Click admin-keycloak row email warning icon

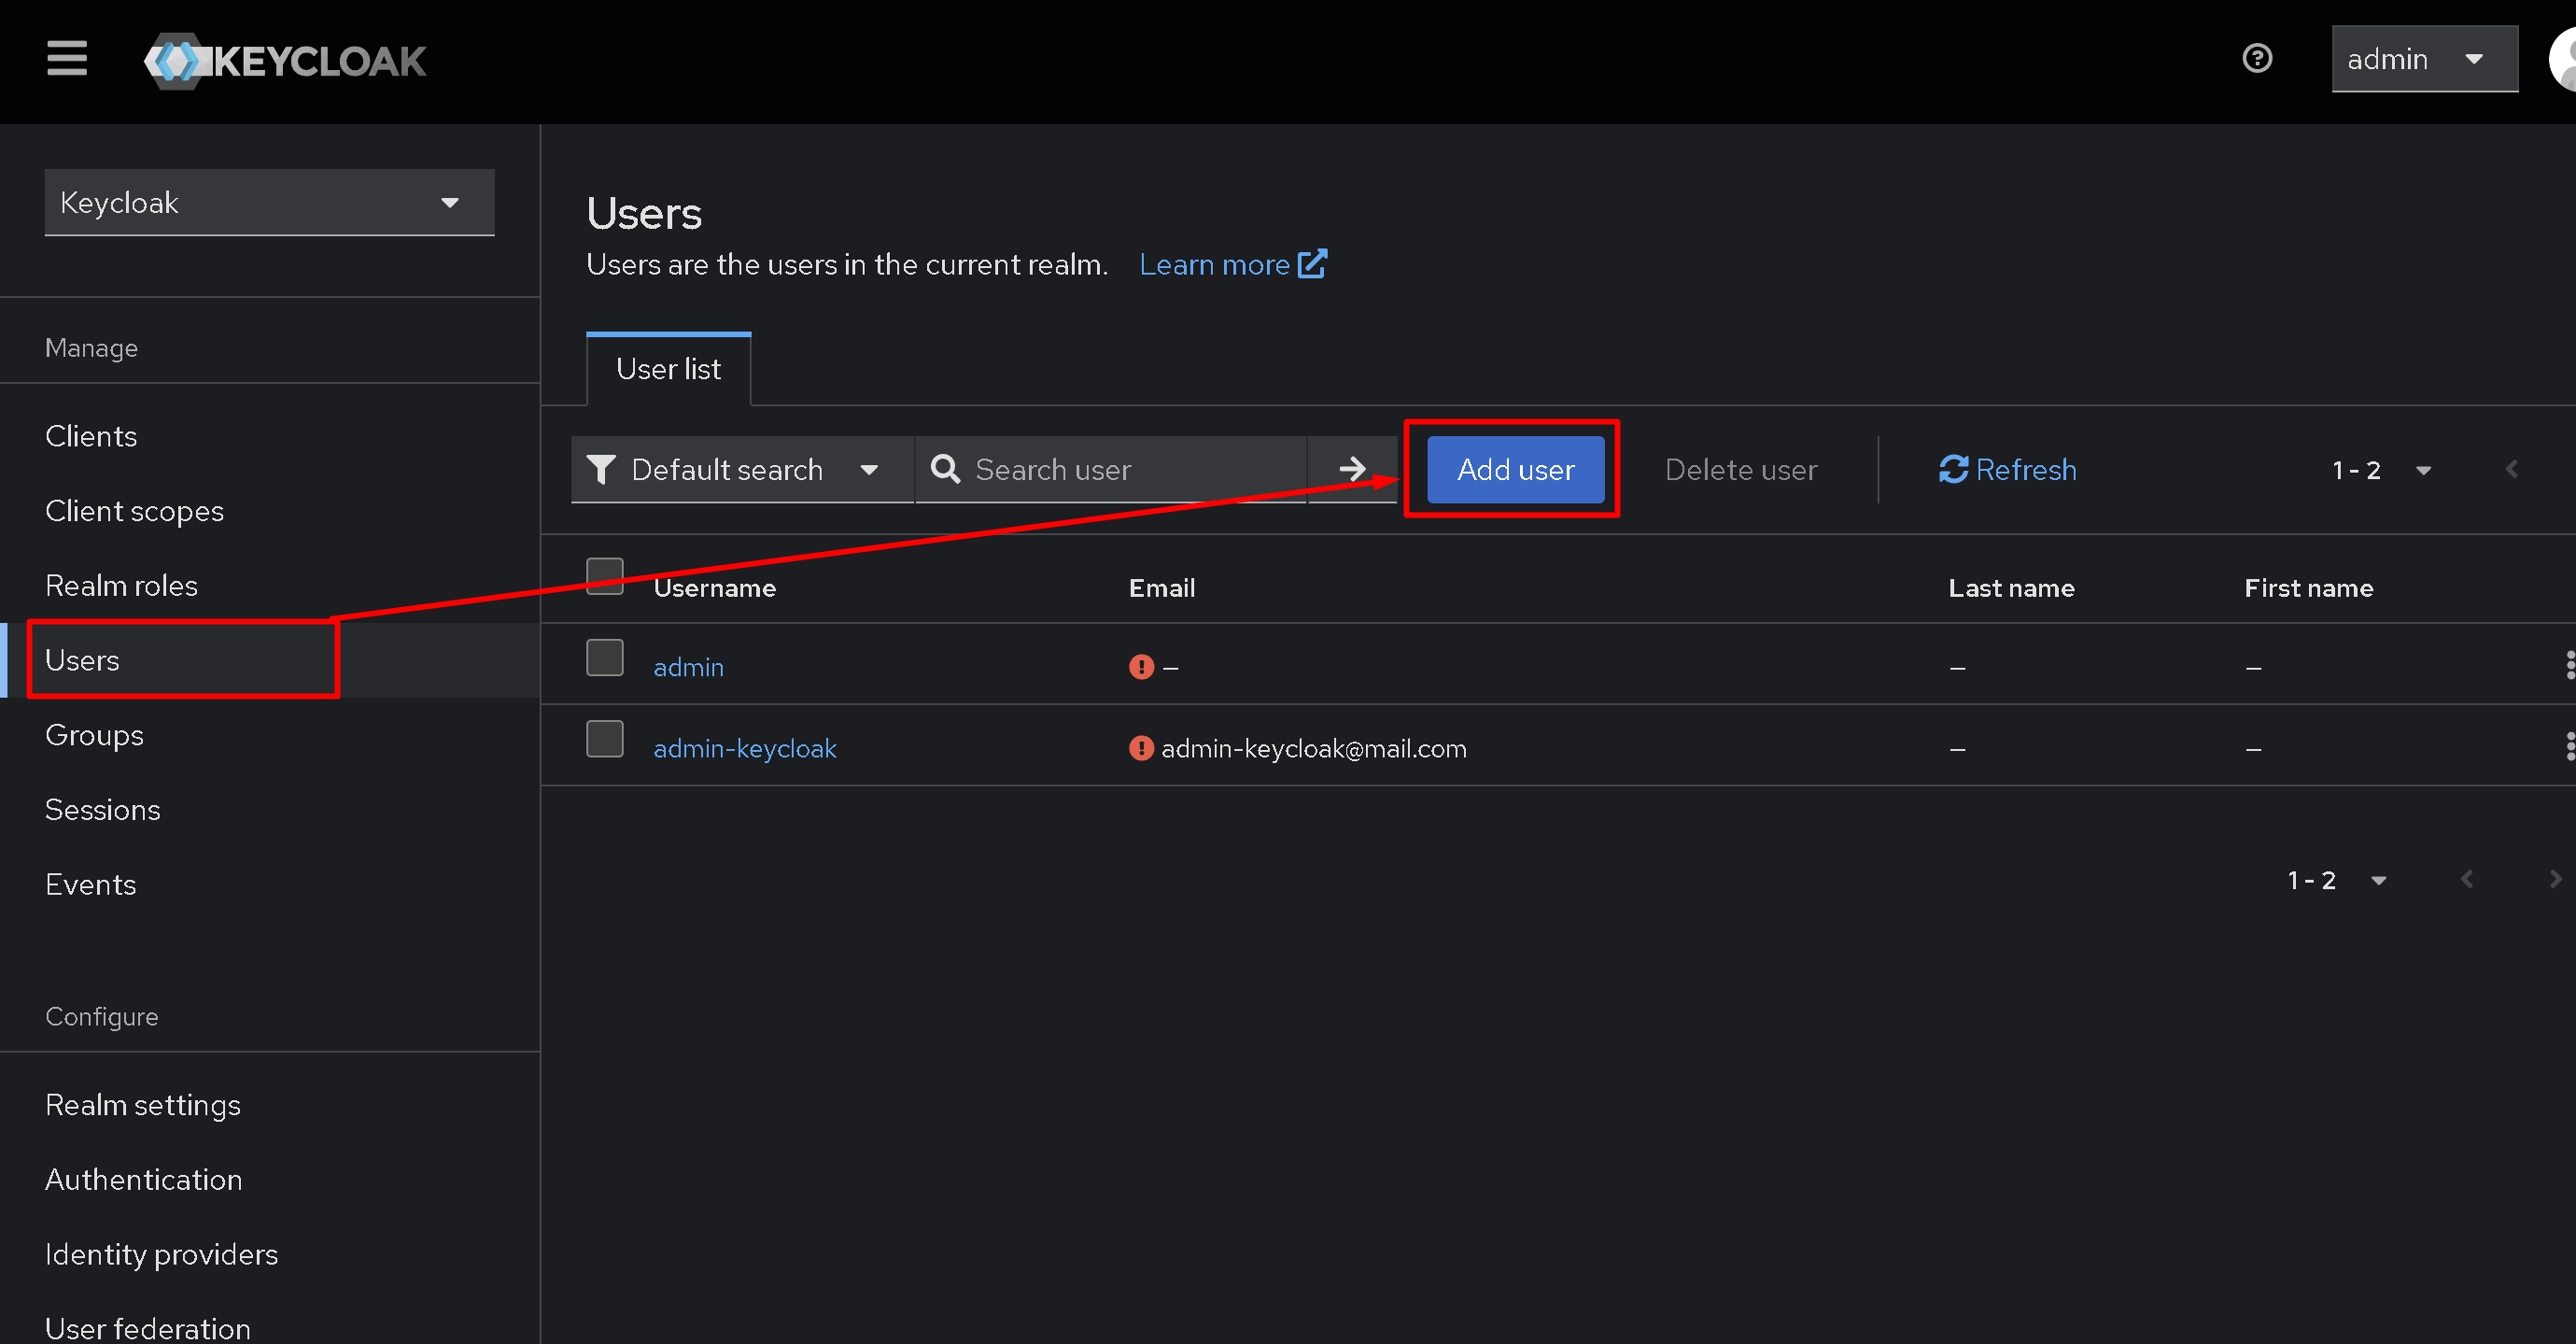point(1141,748)
